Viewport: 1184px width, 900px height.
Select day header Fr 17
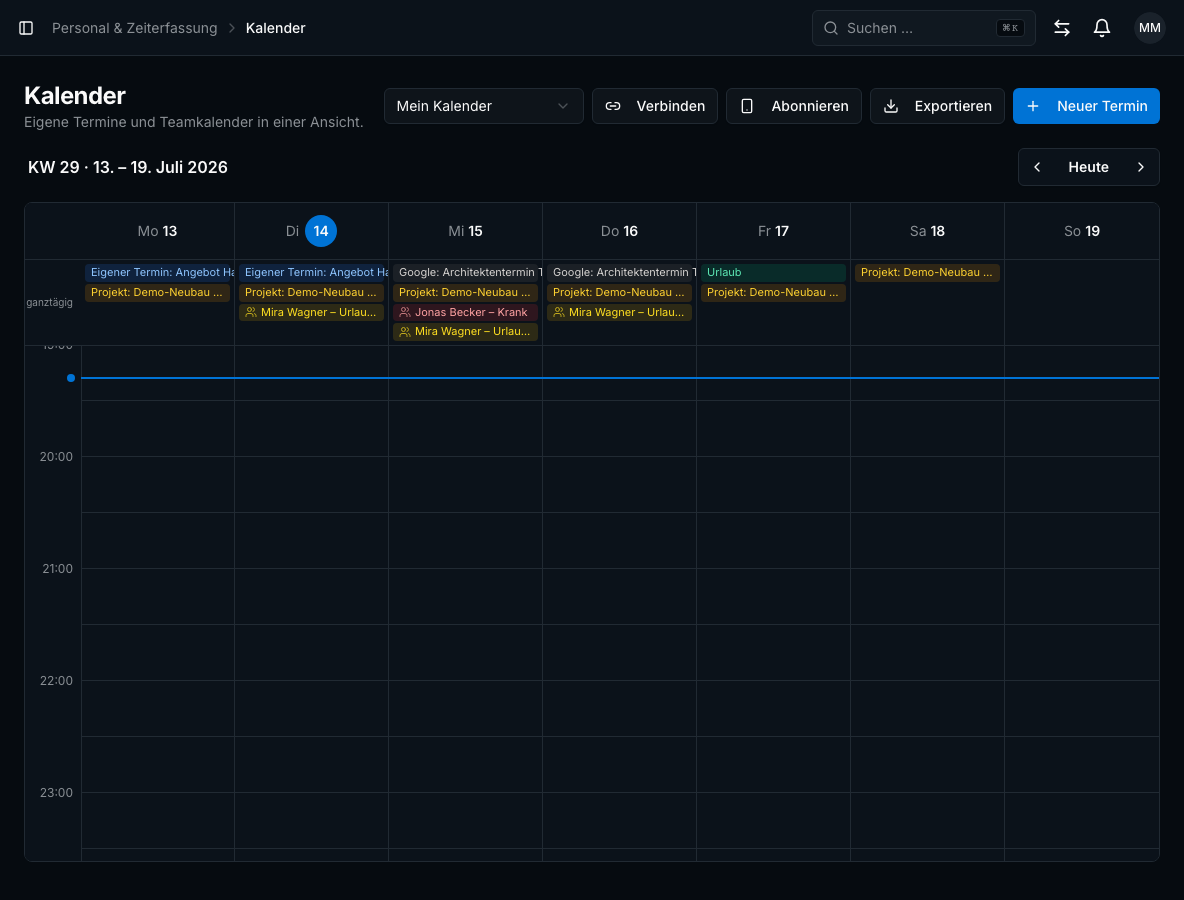773,231
